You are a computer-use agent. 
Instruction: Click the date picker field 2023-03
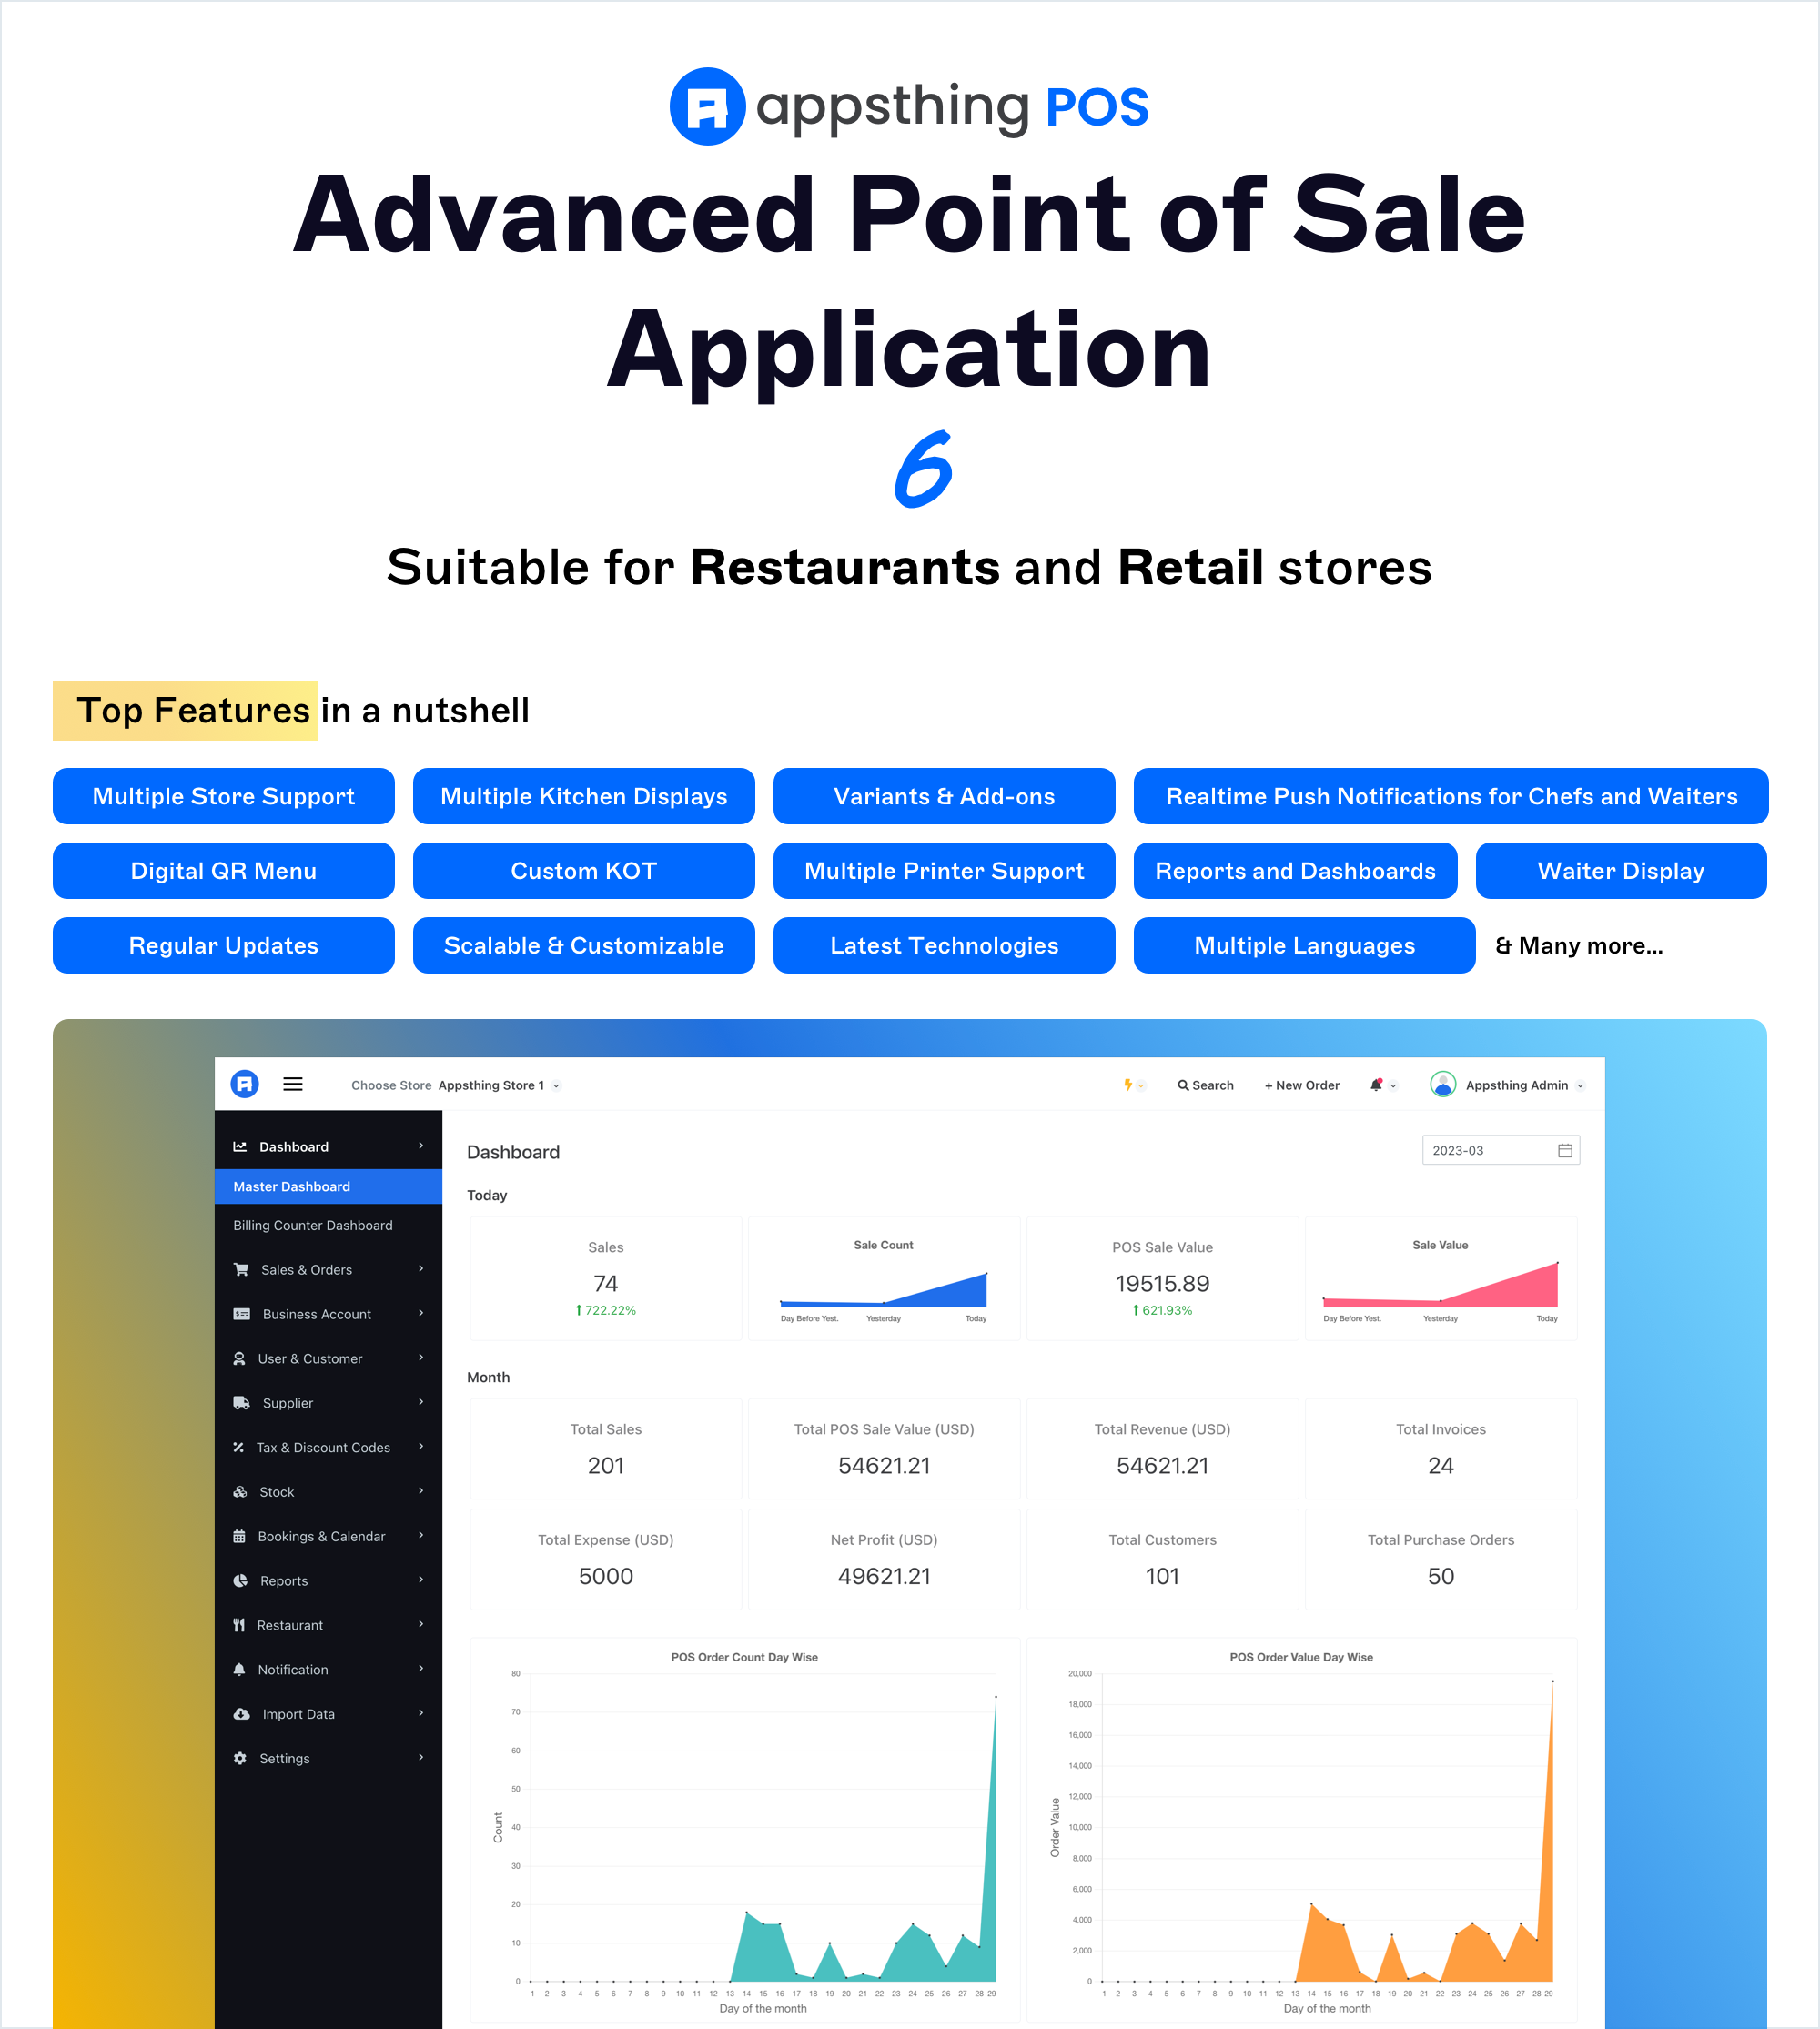(x=1501, y=1151)
